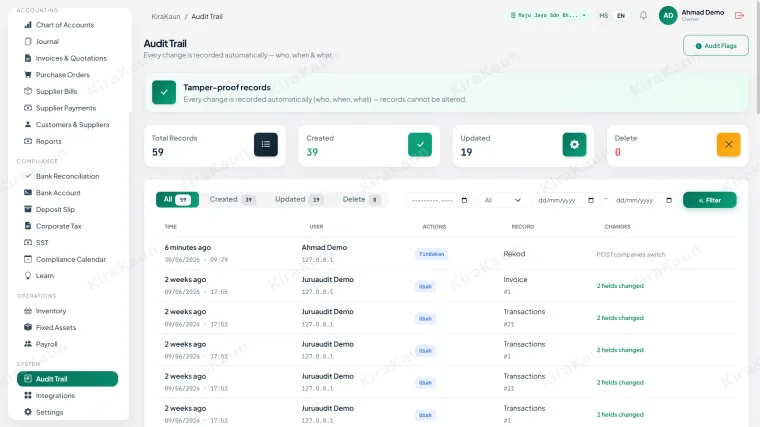Click the 'Tamper-proof records' heading

227,88
